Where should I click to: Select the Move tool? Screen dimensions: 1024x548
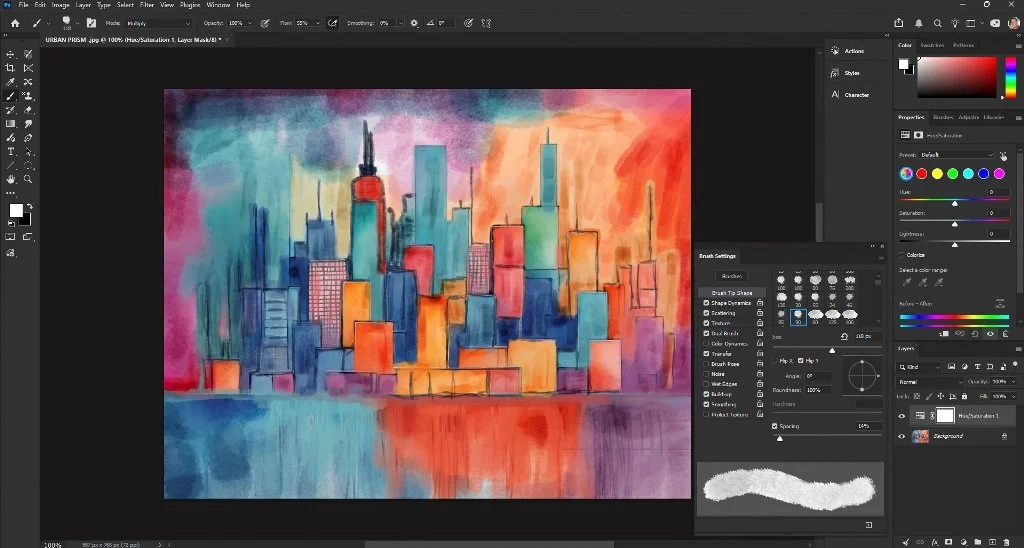pos(10,54)
